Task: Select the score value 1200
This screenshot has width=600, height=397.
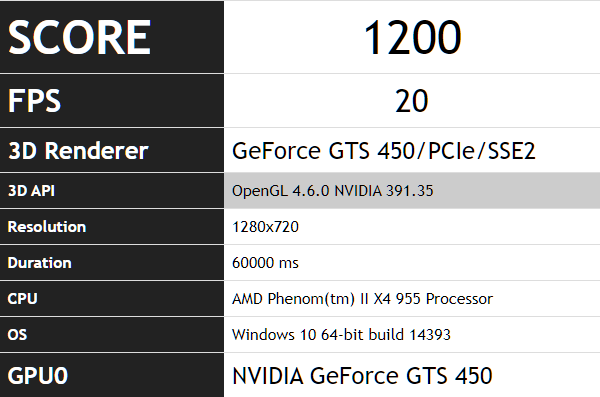Action: [412, 38]
